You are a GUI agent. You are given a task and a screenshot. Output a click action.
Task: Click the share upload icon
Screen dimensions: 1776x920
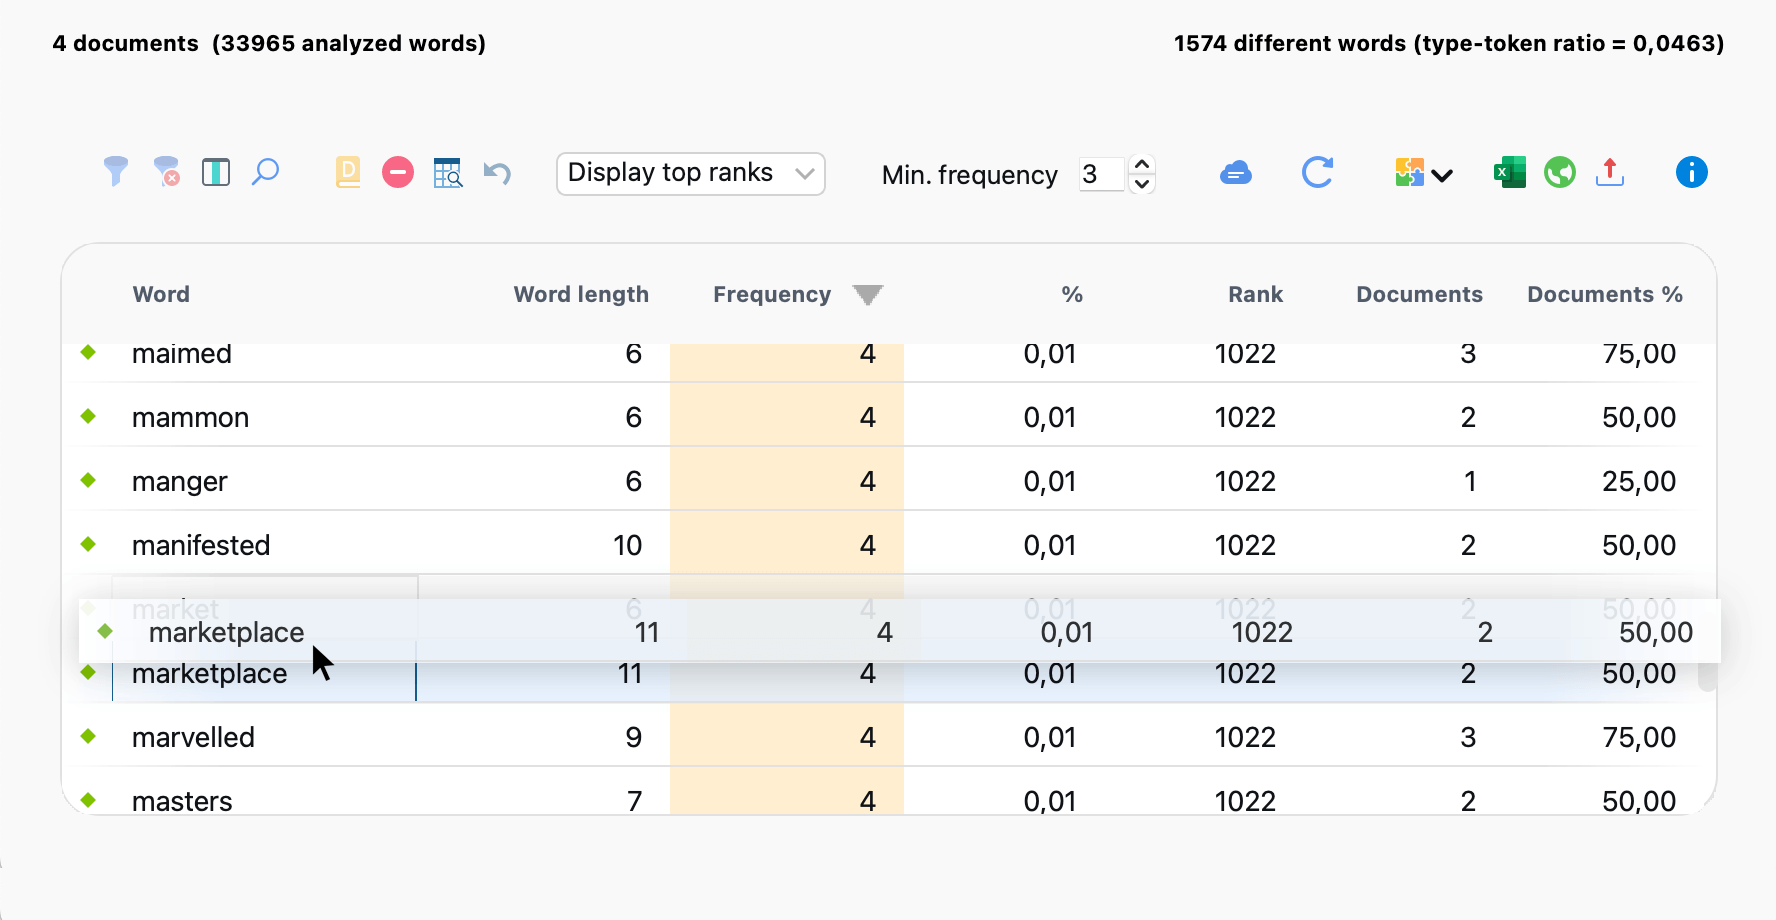[x=1610, y=172]
